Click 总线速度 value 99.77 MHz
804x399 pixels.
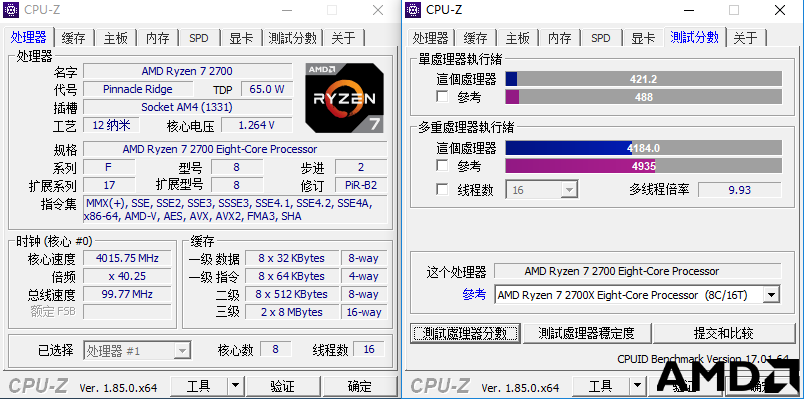click(x=127, y=294)
